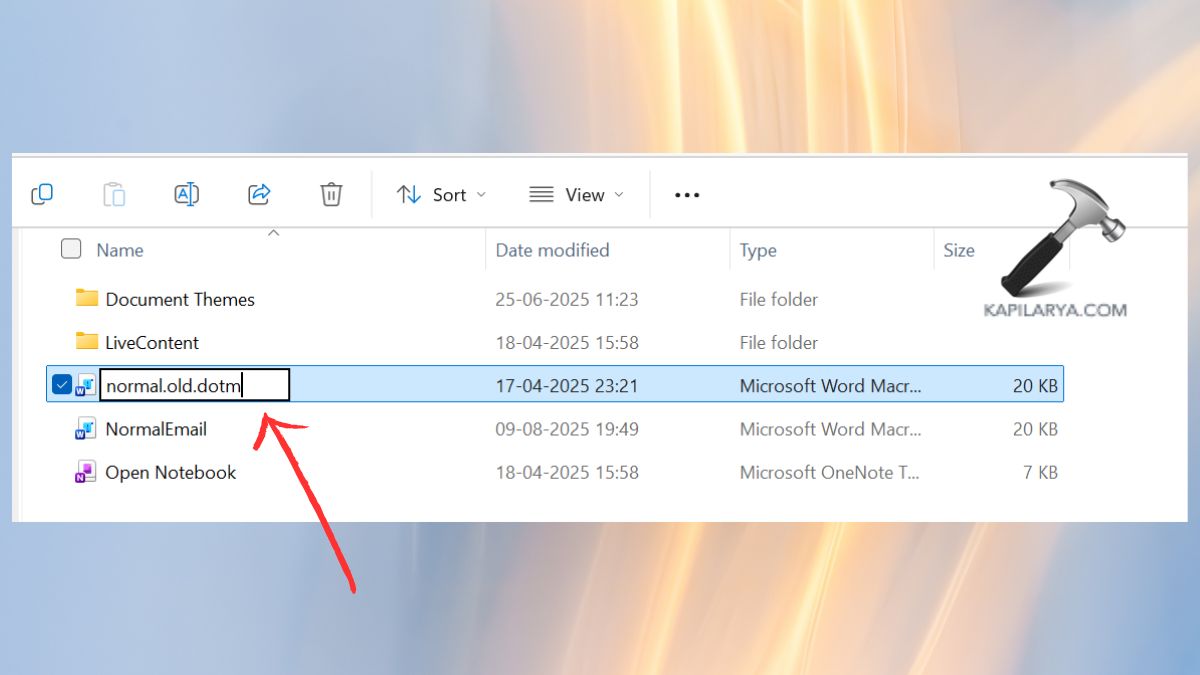Check the select-all checkbox in the Name header
Screen dimensions: 1200x675
click(x=70, y=250)
